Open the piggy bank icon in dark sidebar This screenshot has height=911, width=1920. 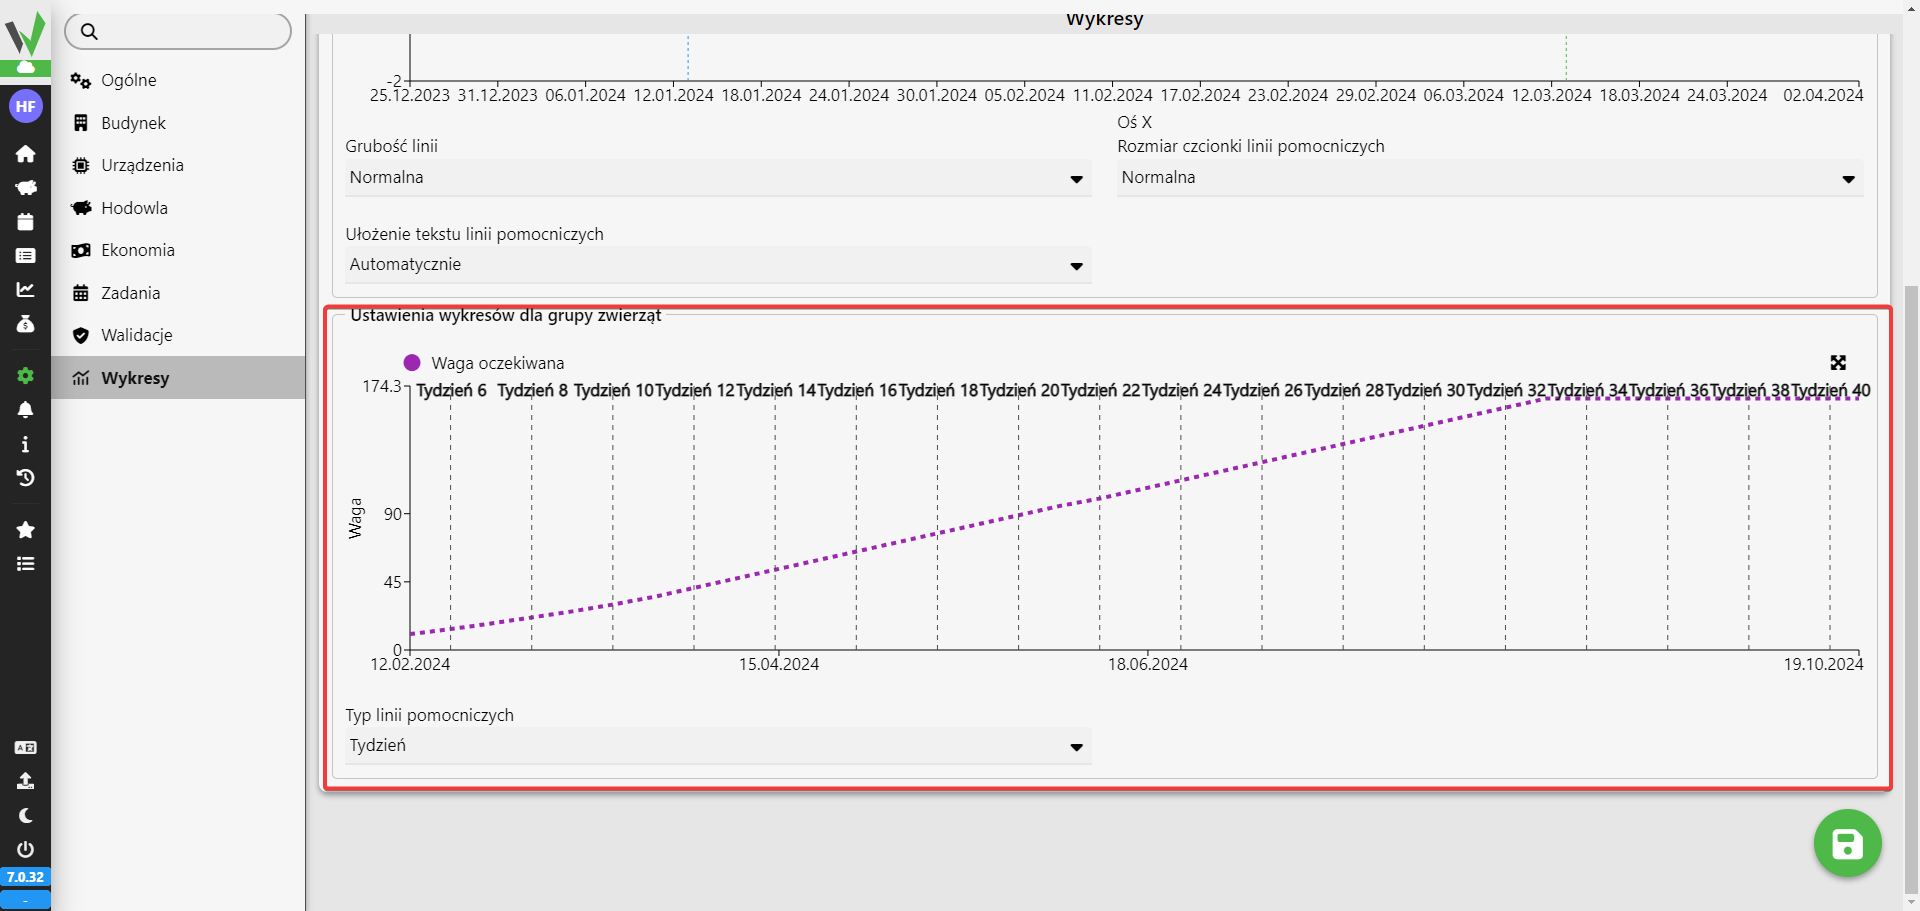[x=25, y=188]
